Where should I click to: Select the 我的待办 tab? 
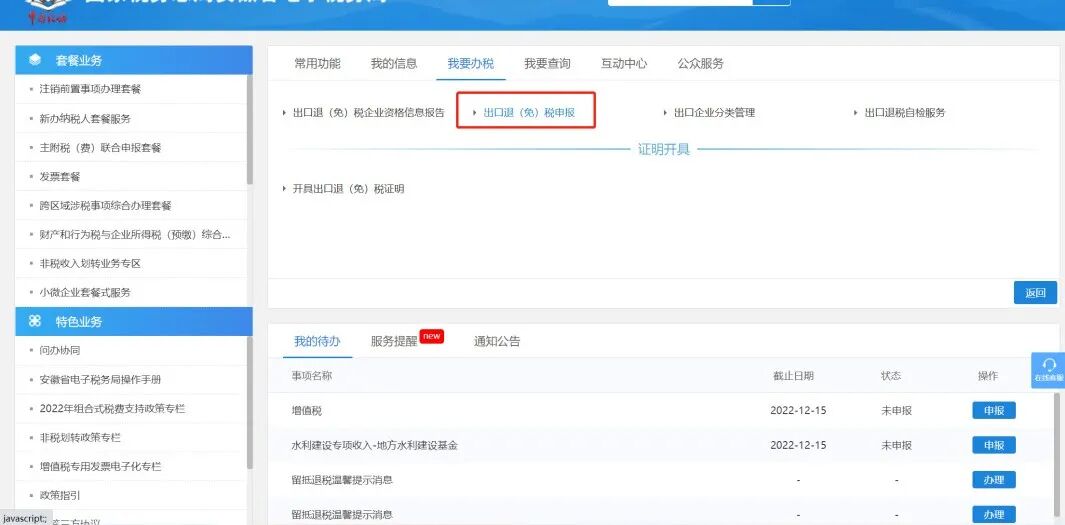(x=317, y=341)
